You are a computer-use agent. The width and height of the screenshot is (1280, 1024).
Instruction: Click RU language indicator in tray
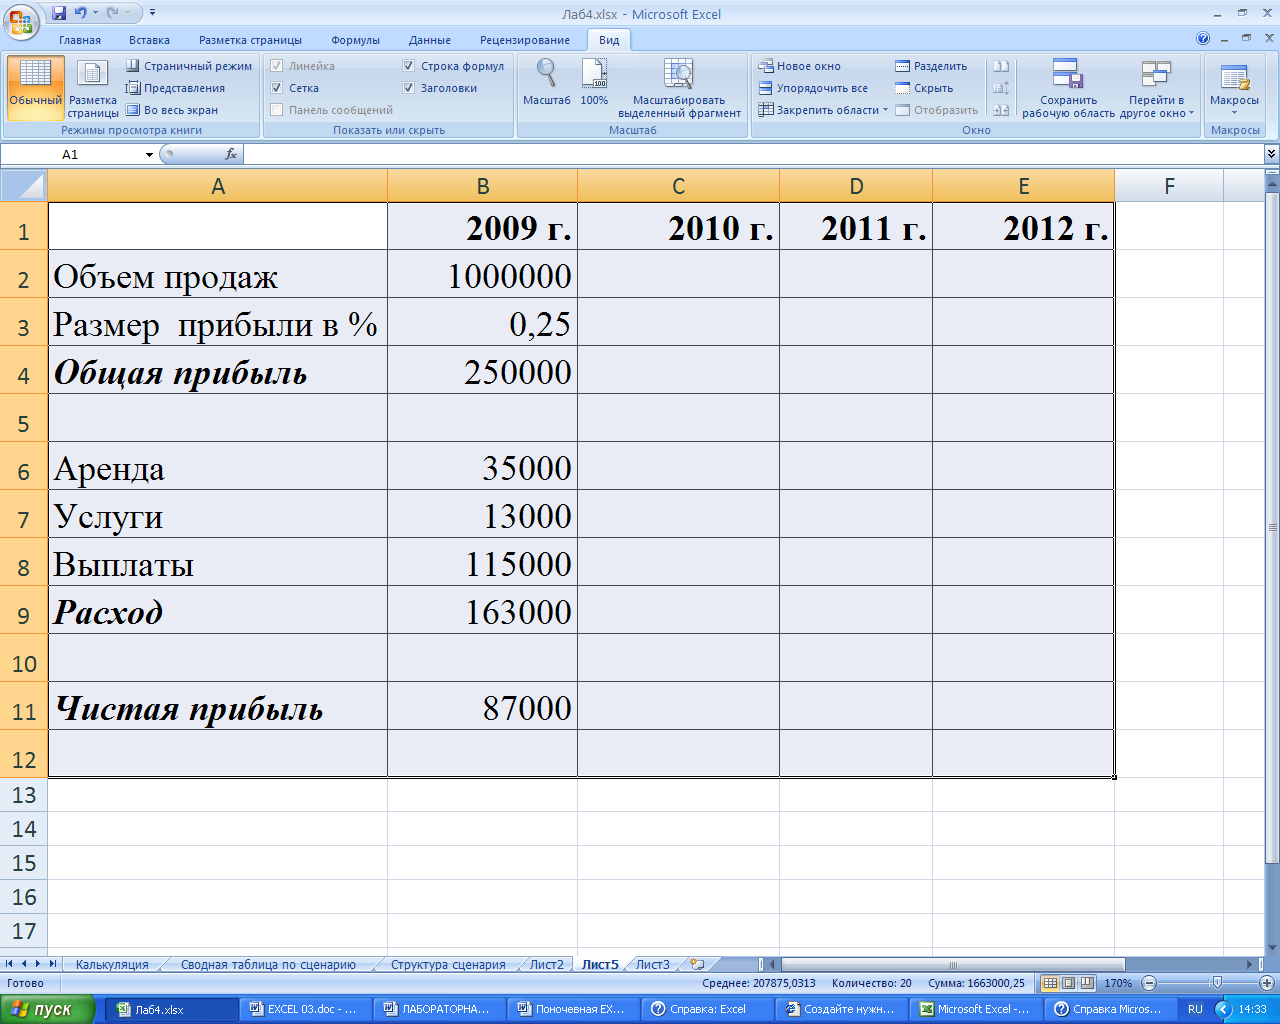click(x=1195, y=1009)
